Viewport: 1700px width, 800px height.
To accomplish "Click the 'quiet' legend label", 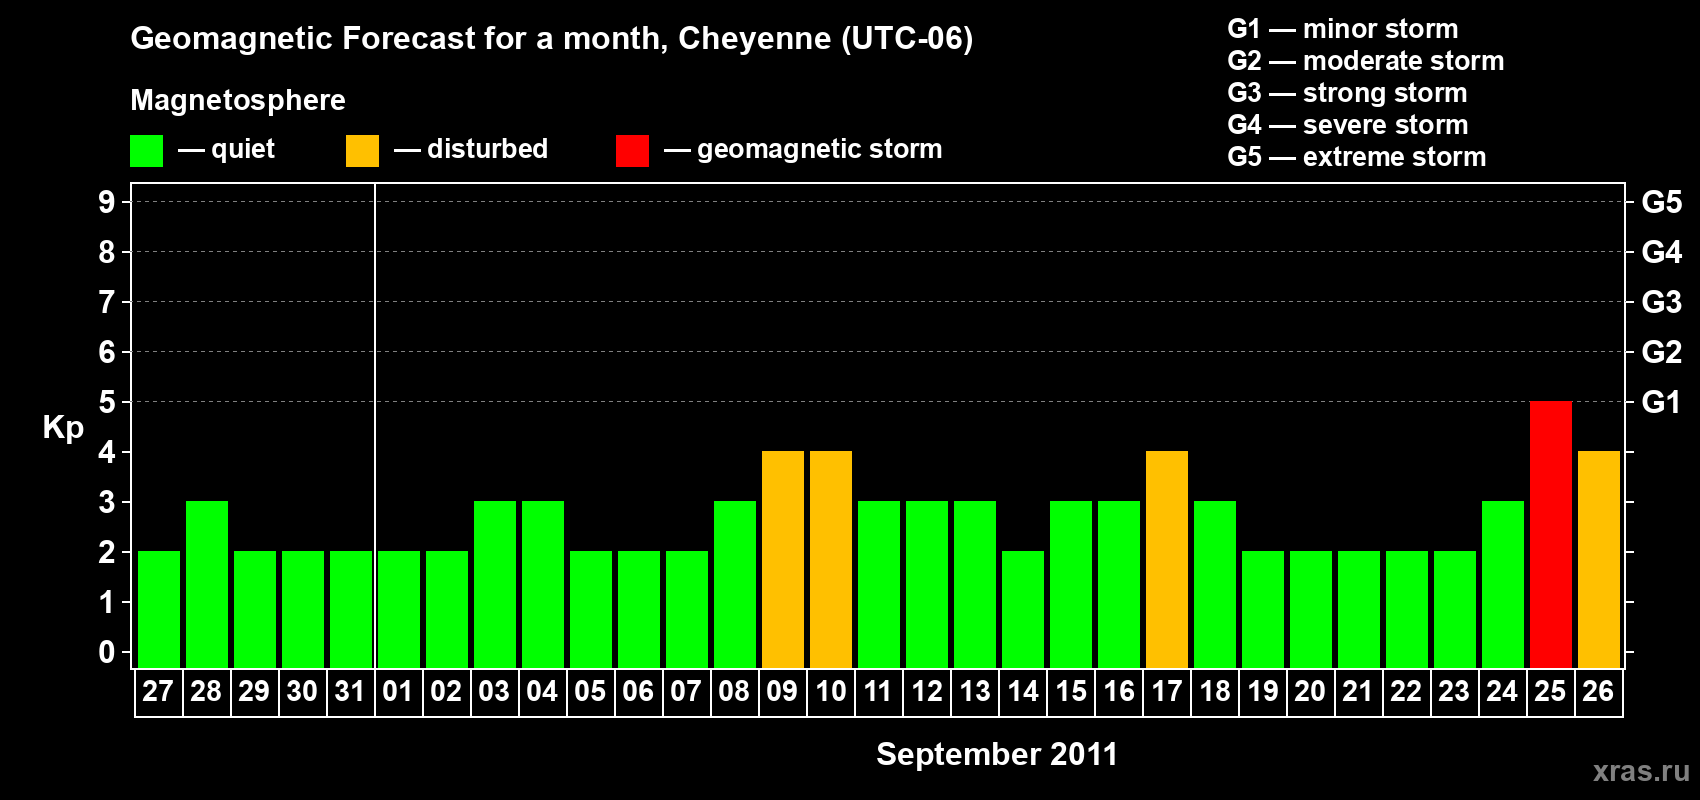I will tap(243, 149).
